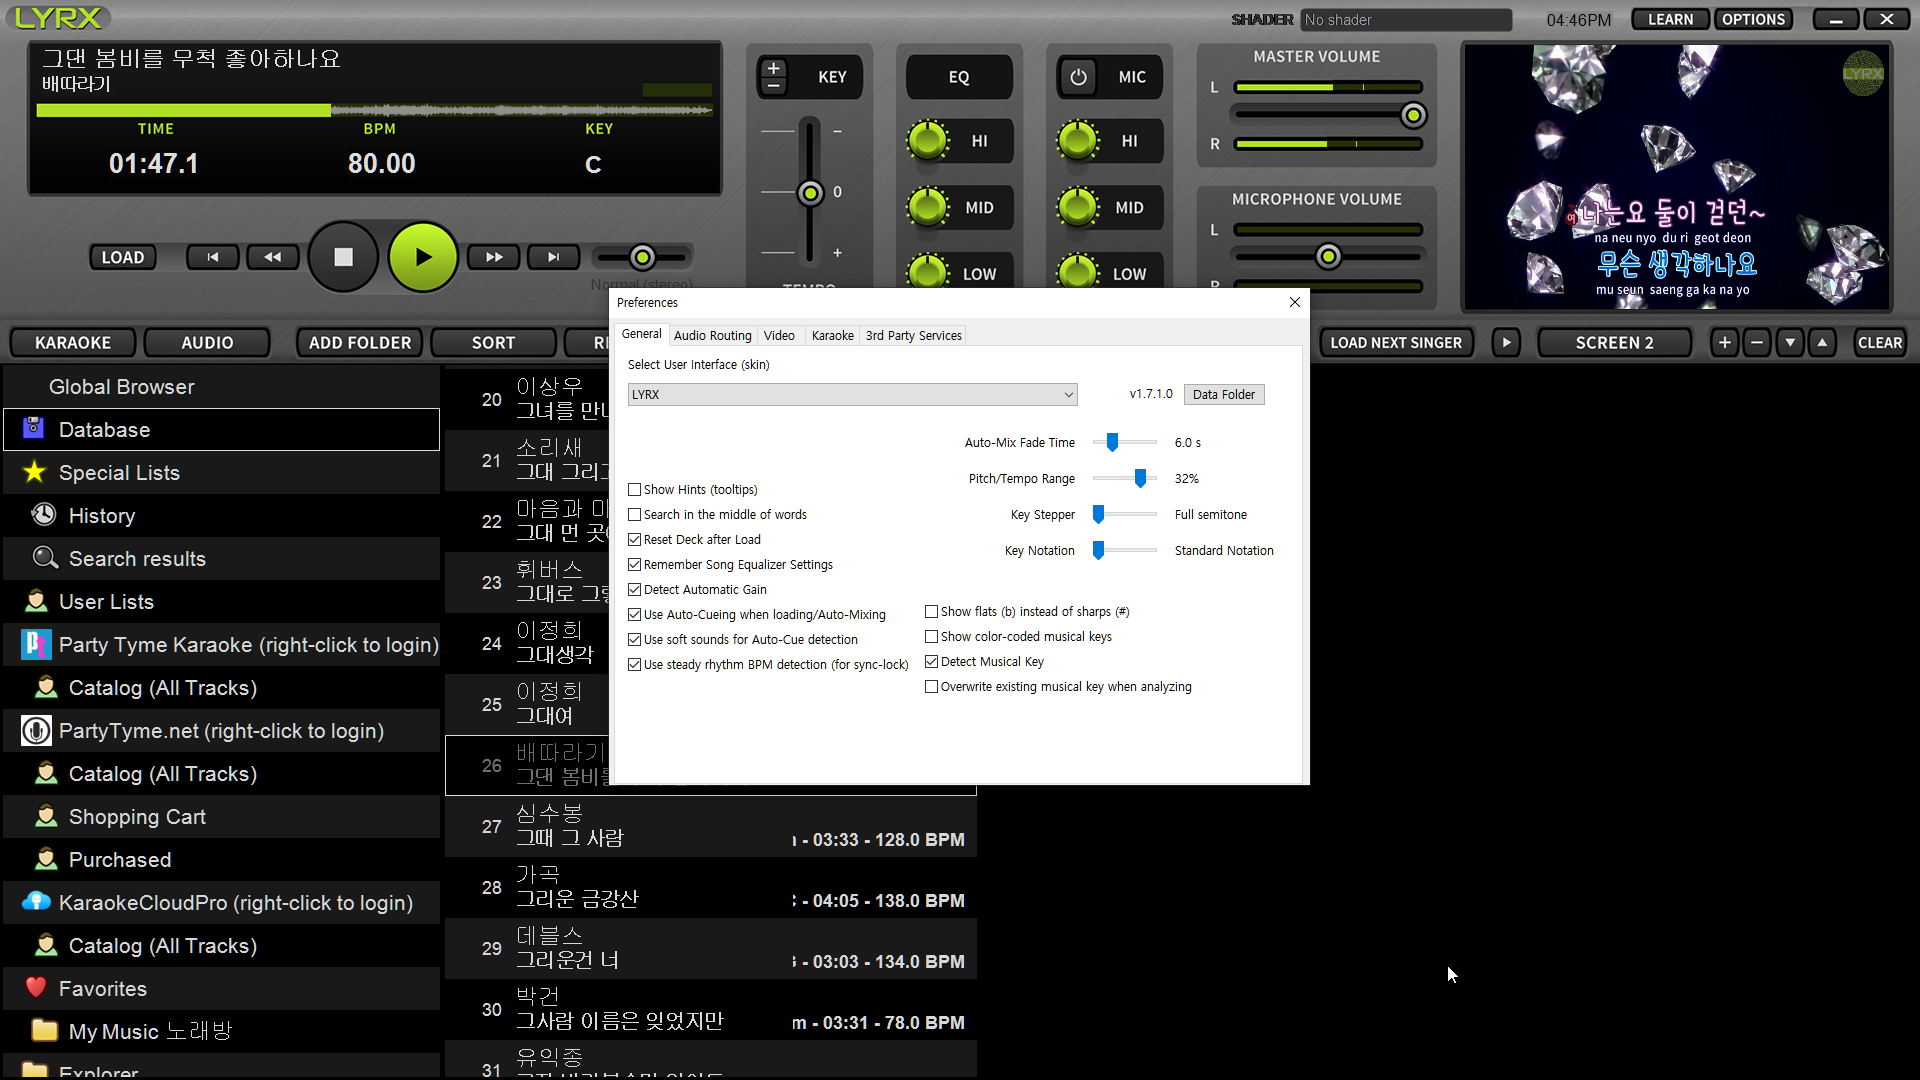Click the LOAD button

point(123,257)
